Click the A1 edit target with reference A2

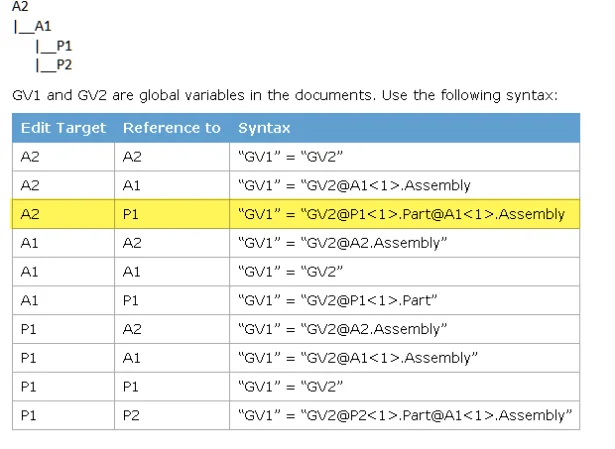[x=30, y=243]
